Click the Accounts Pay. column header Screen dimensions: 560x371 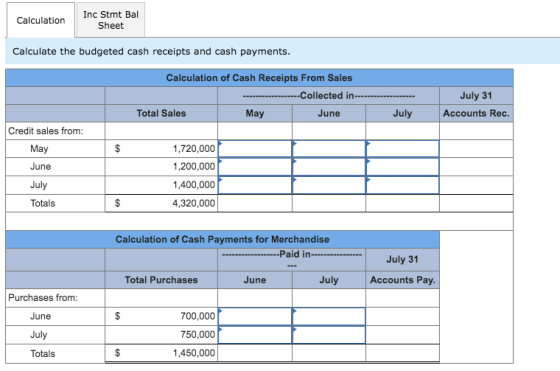click(x=402, y=280)
